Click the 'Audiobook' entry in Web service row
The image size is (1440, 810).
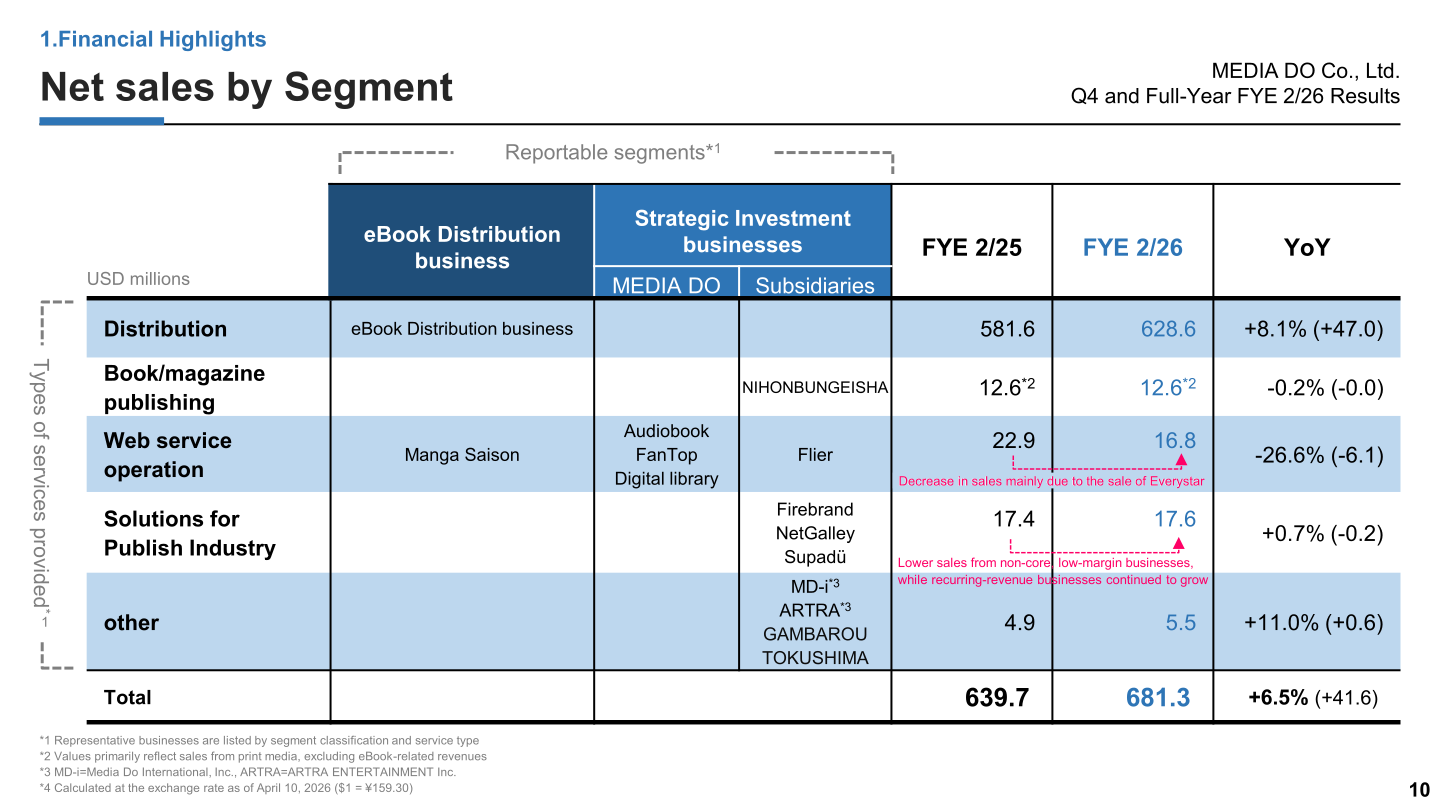coord(666,431)
